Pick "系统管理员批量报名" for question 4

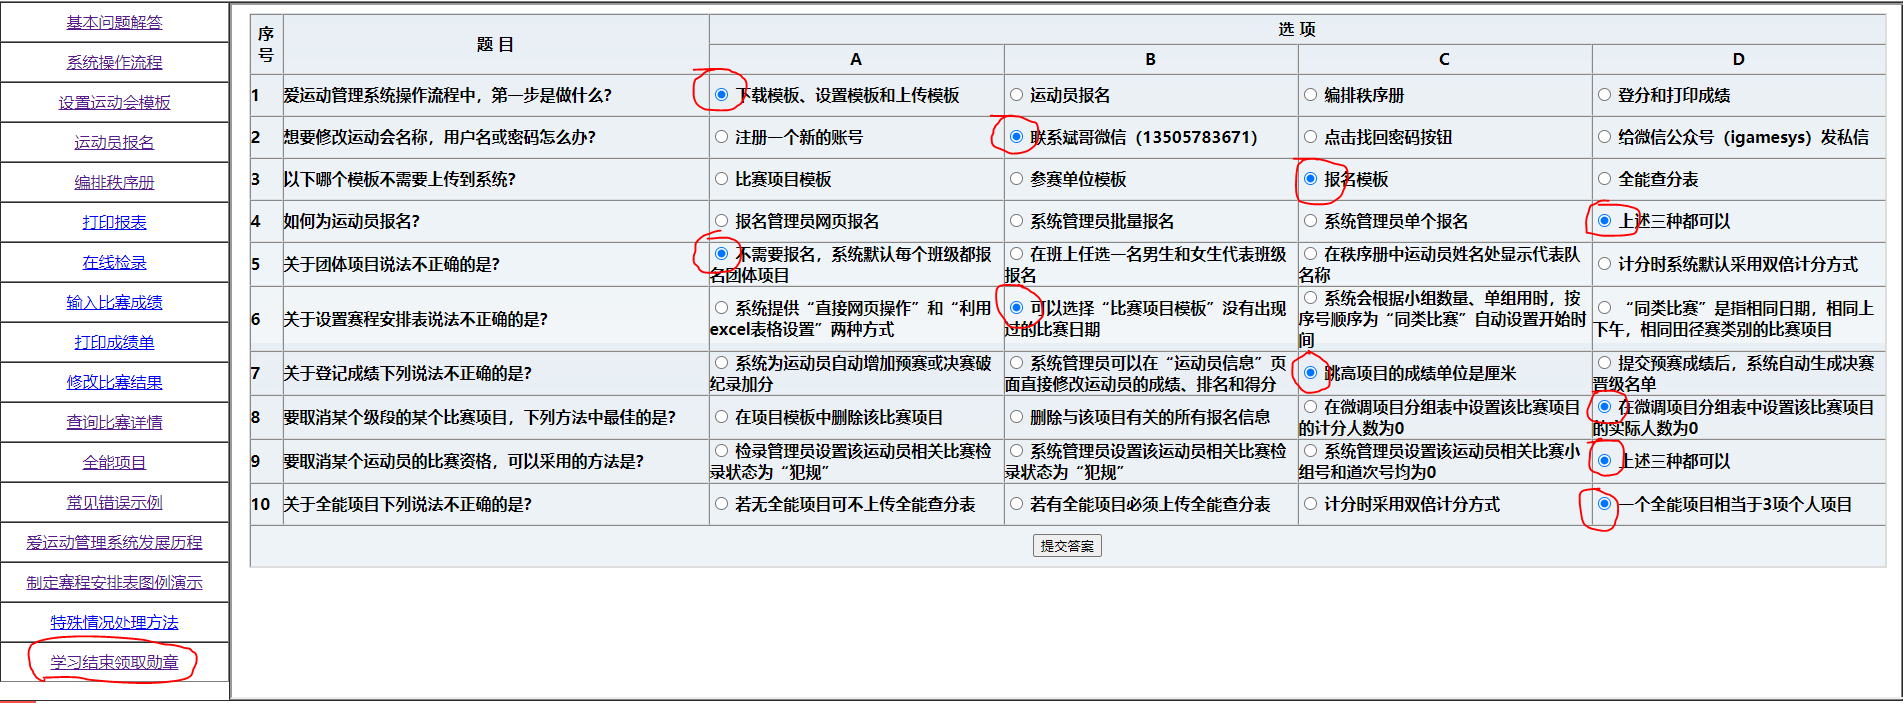click(1016, 221)
